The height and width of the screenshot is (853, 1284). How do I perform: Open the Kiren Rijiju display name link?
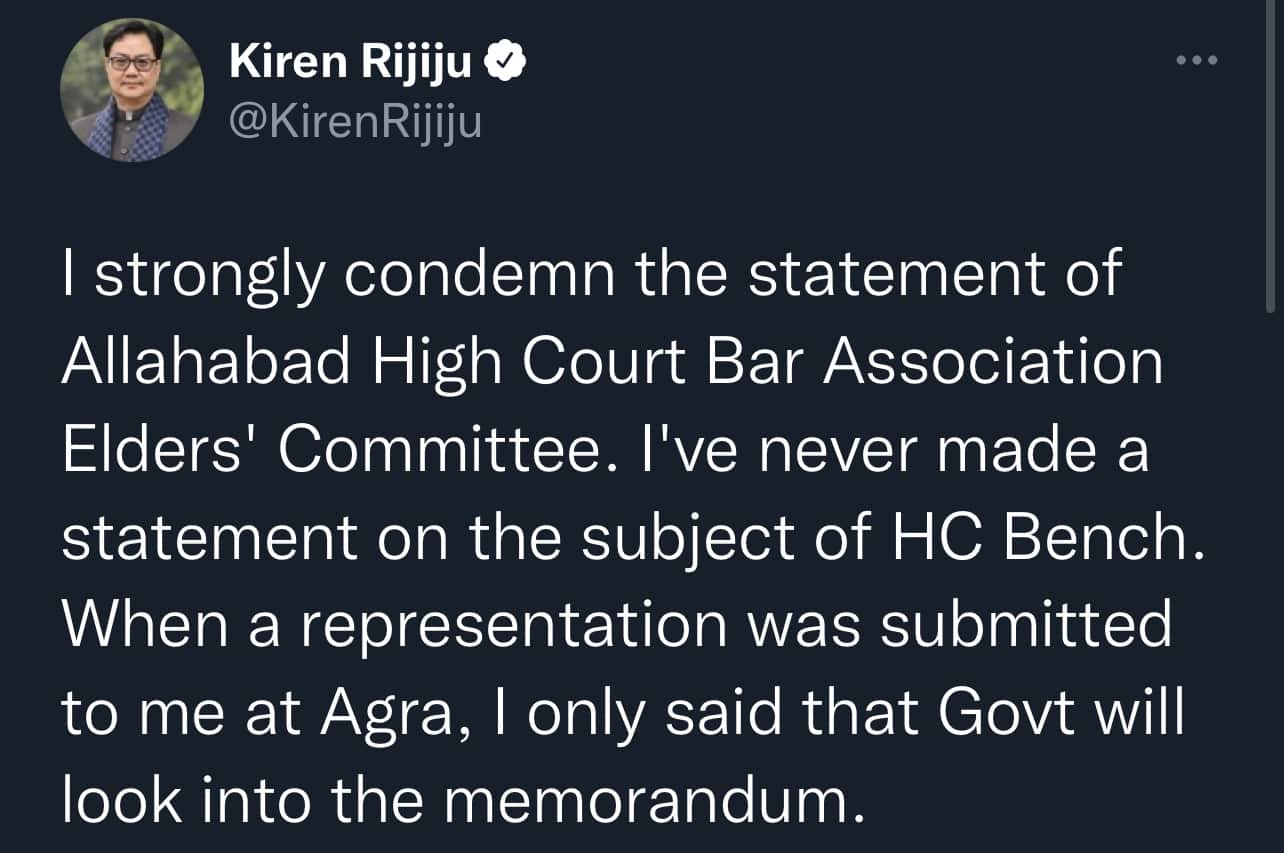click(x=350, y=64)
